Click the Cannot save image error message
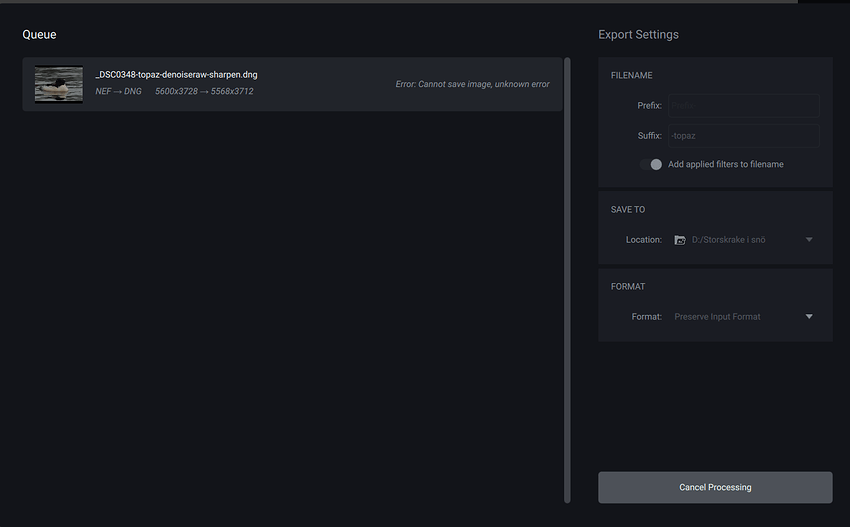Viewport: 850px width, 527px height. tap(472, 84)
